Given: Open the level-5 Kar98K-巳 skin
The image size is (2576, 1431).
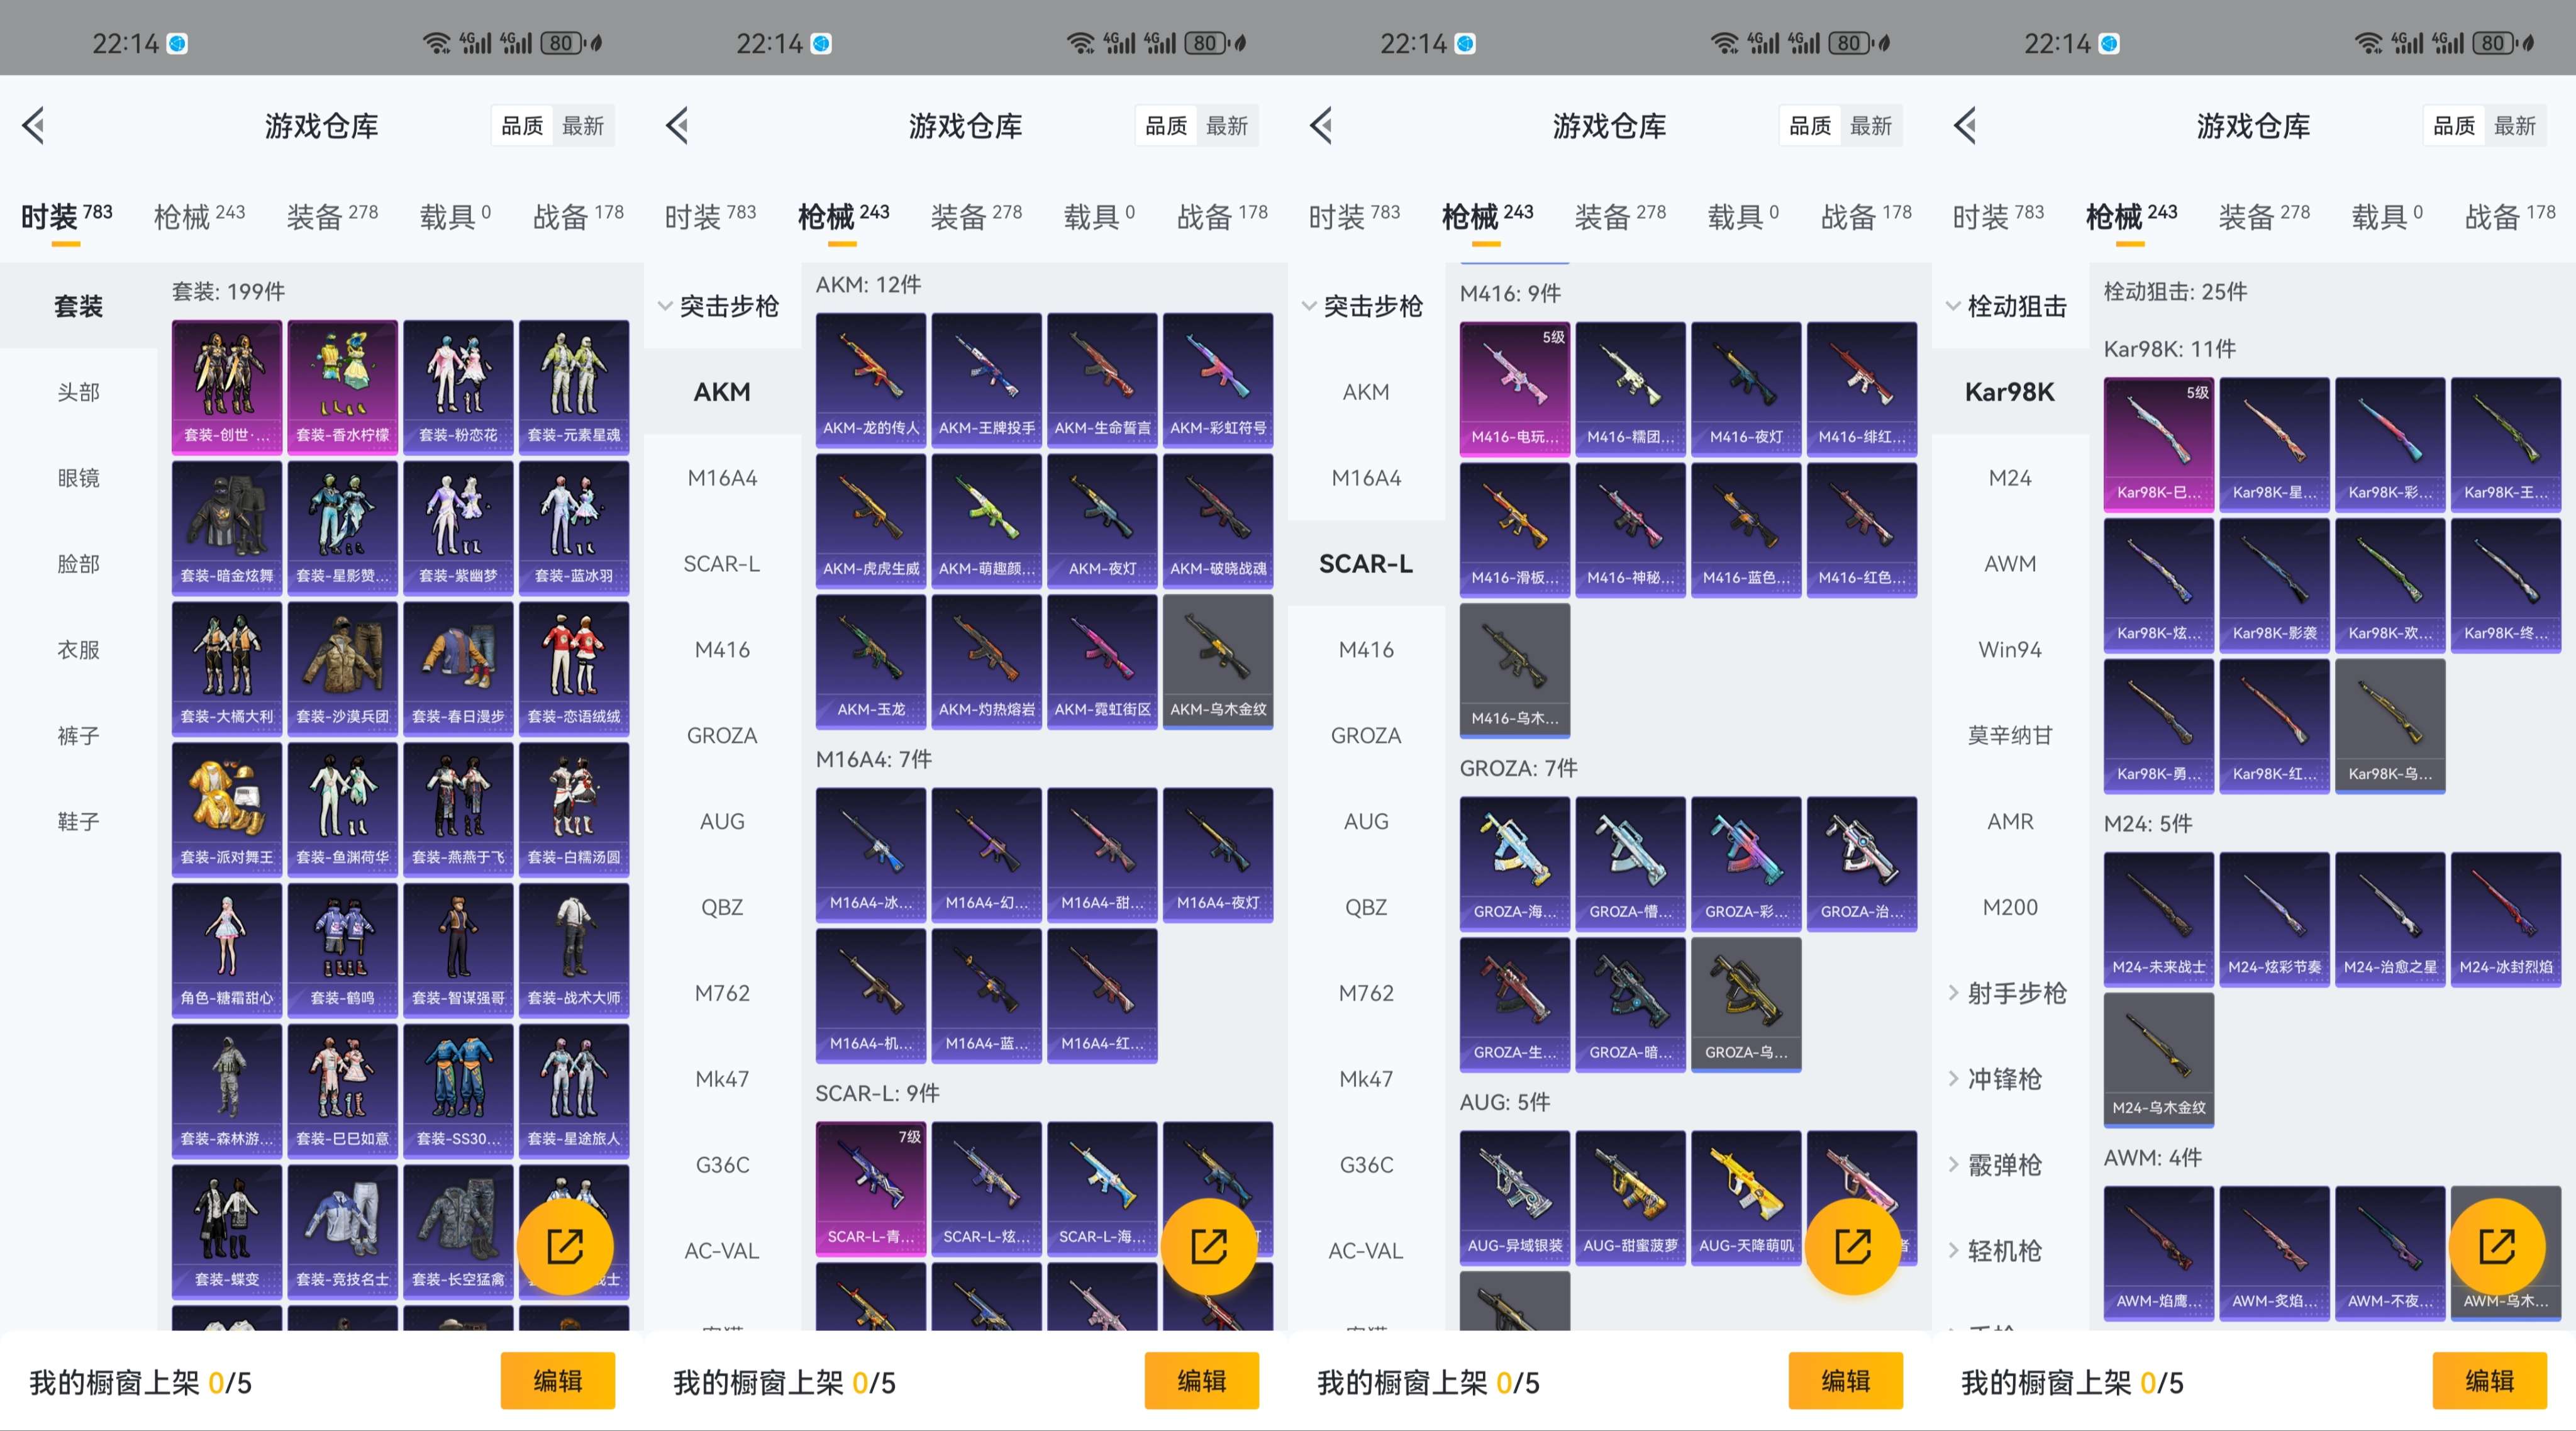Looking at the screenshot, I should (2159, 445).
